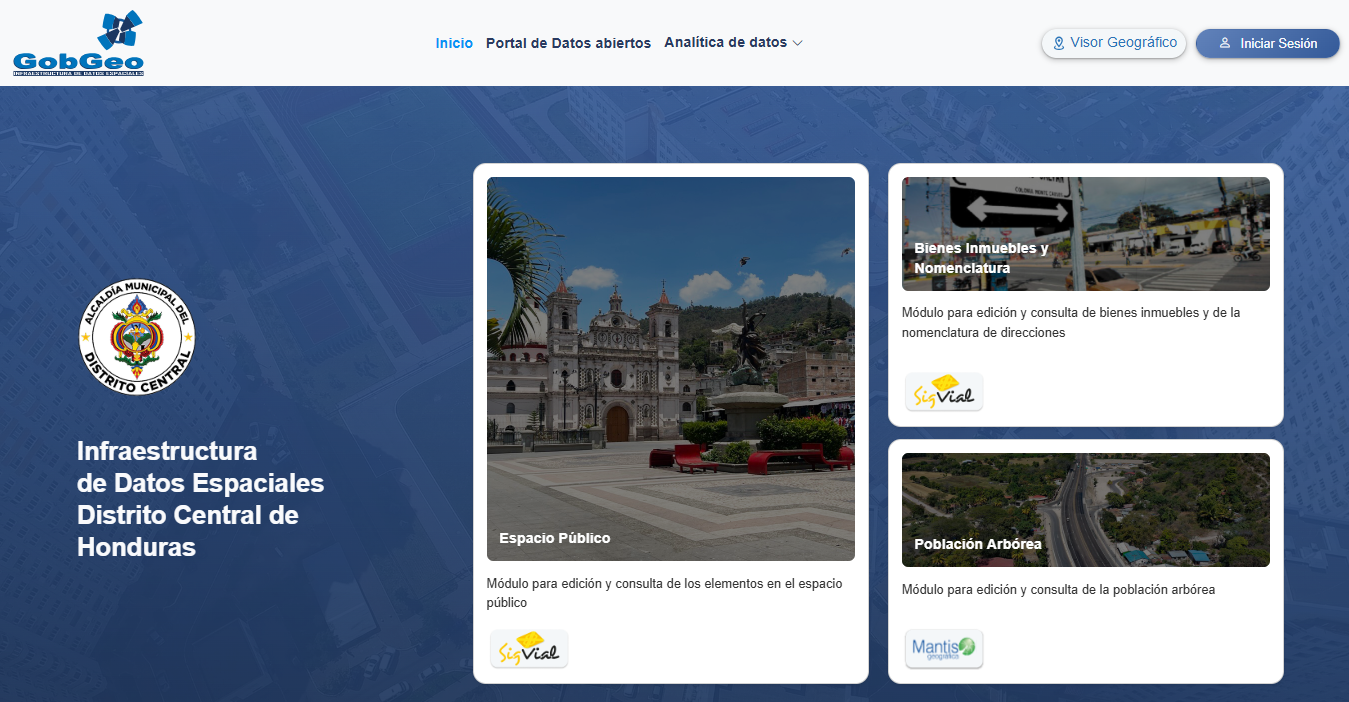Viewport: 1349px width, 702px height.
Task: Select the Población Arbórea title label
Action: pyautogui.click(x=978, y=544)
